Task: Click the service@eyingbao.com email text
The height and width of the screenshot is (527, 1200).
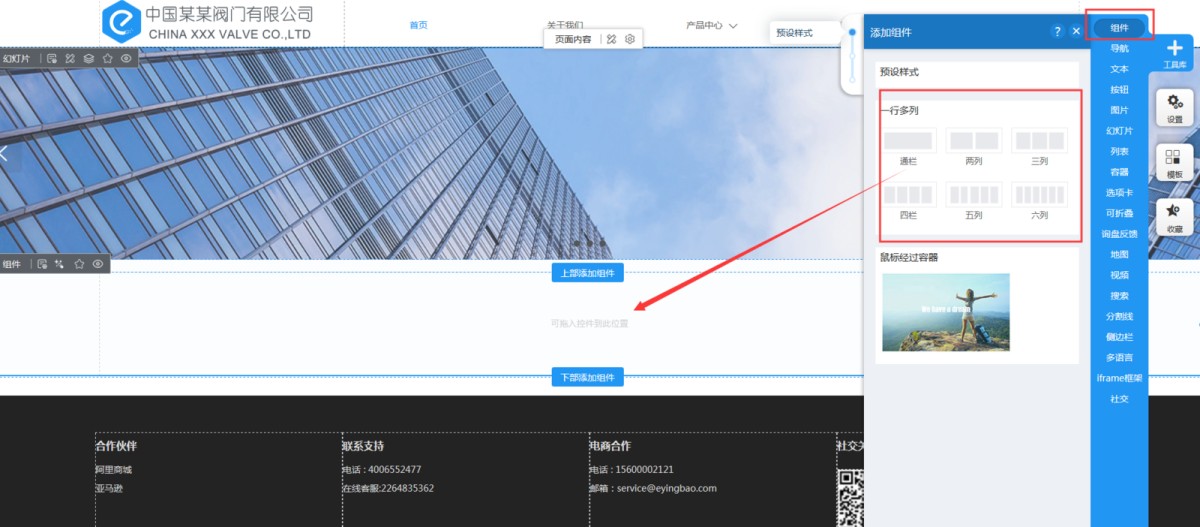Action: [x=667, y=488]
